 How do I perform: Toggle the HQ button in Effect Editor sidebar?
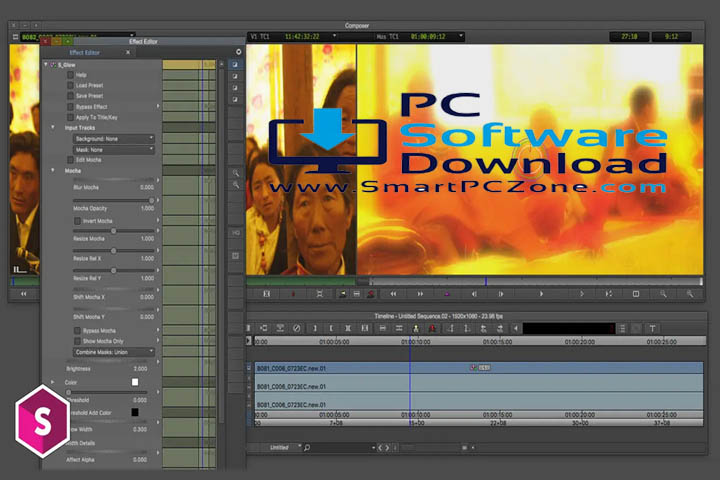tap(236, 233)
